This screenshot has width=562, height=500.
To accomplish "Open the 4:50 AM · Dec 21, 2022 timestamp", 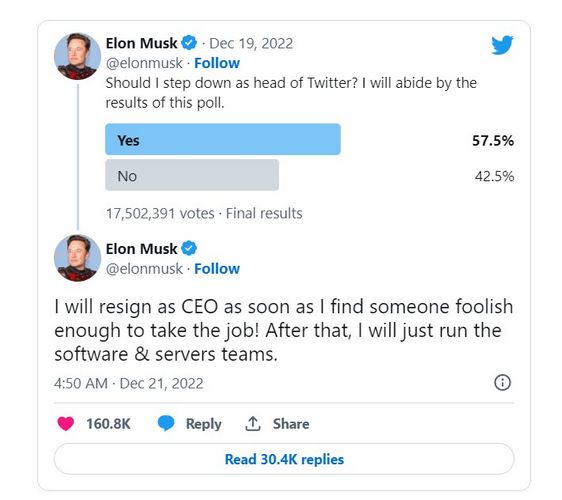I will (x=129, y=384).
